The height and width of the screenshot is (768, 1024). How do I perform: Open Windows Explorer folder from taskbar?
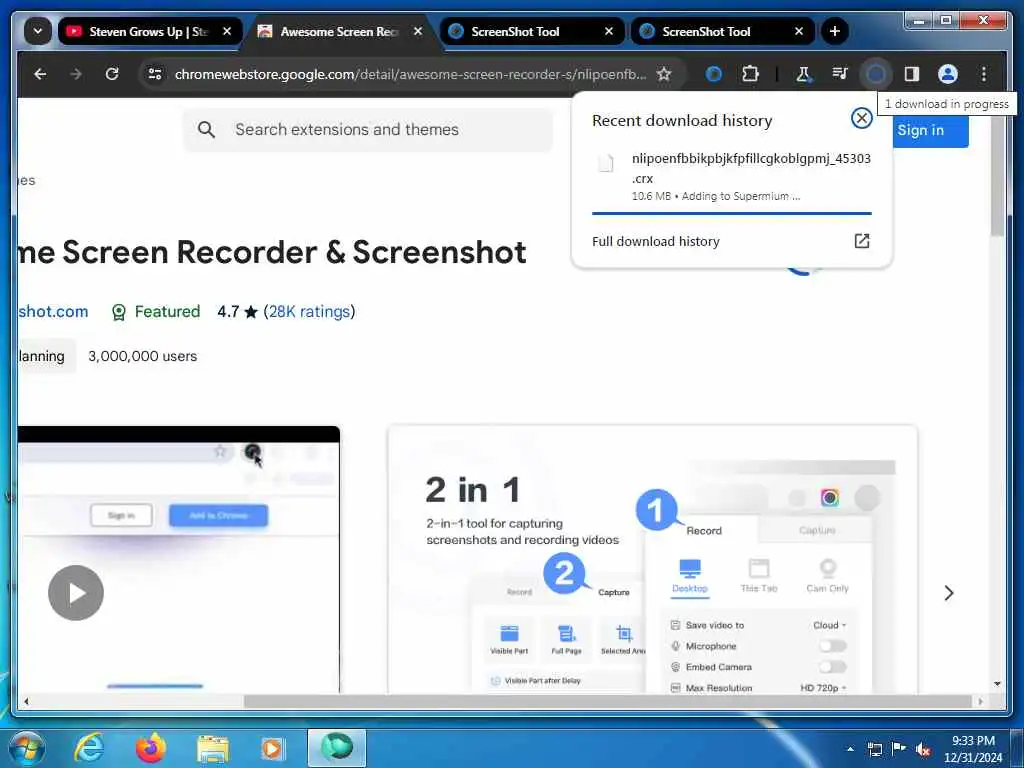(213, 748)
